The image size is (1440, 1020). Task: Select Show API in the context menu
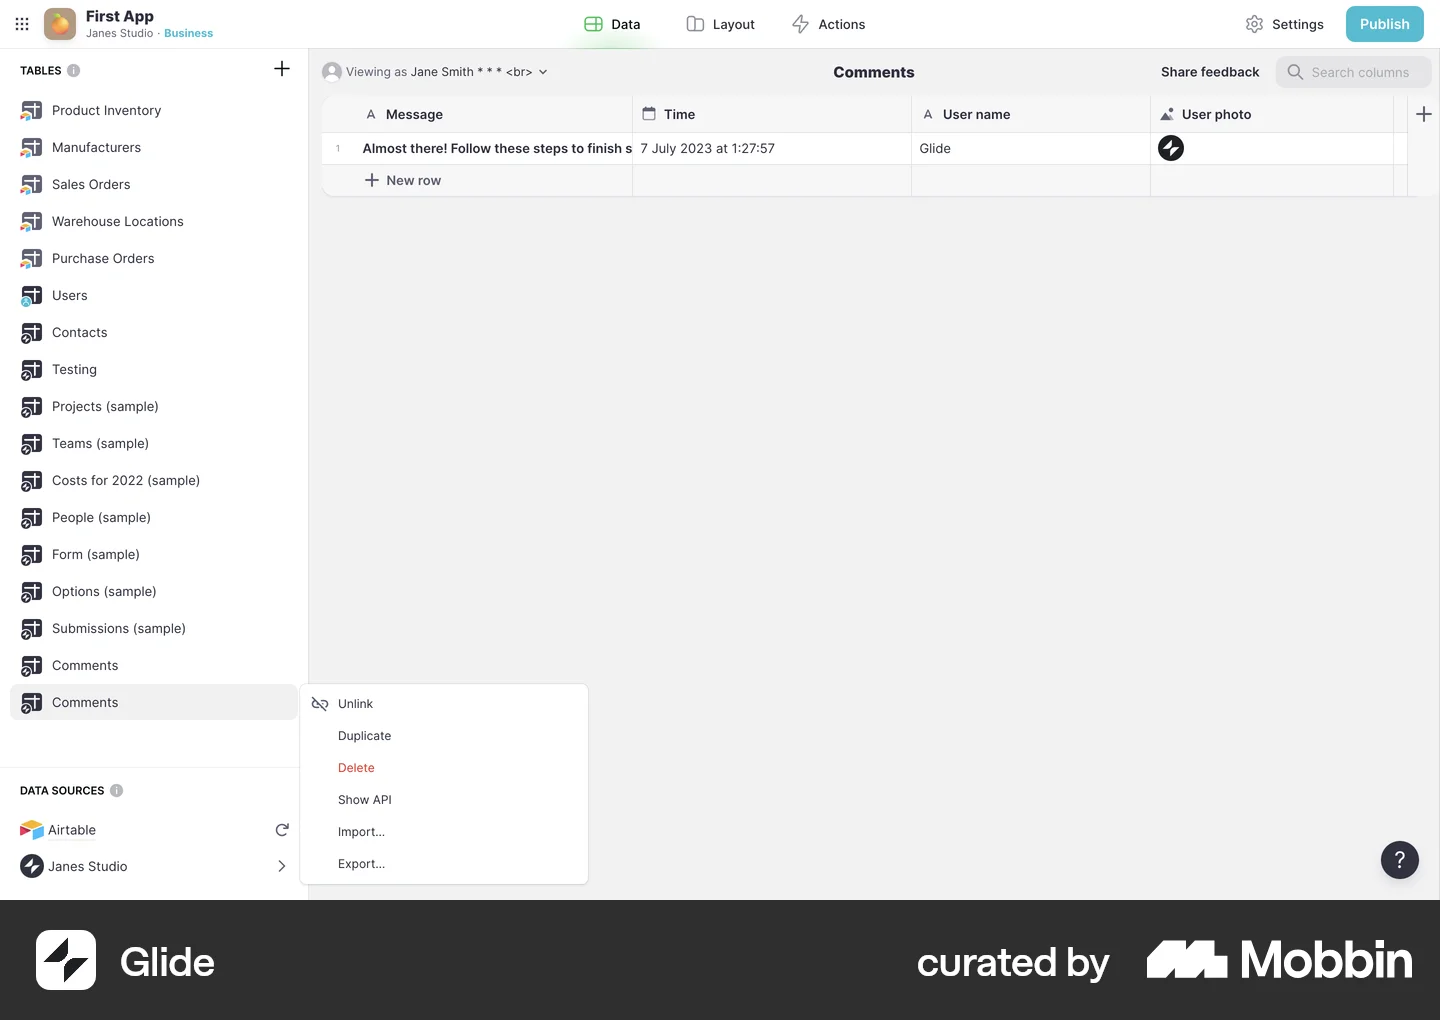tap(444, 800)
